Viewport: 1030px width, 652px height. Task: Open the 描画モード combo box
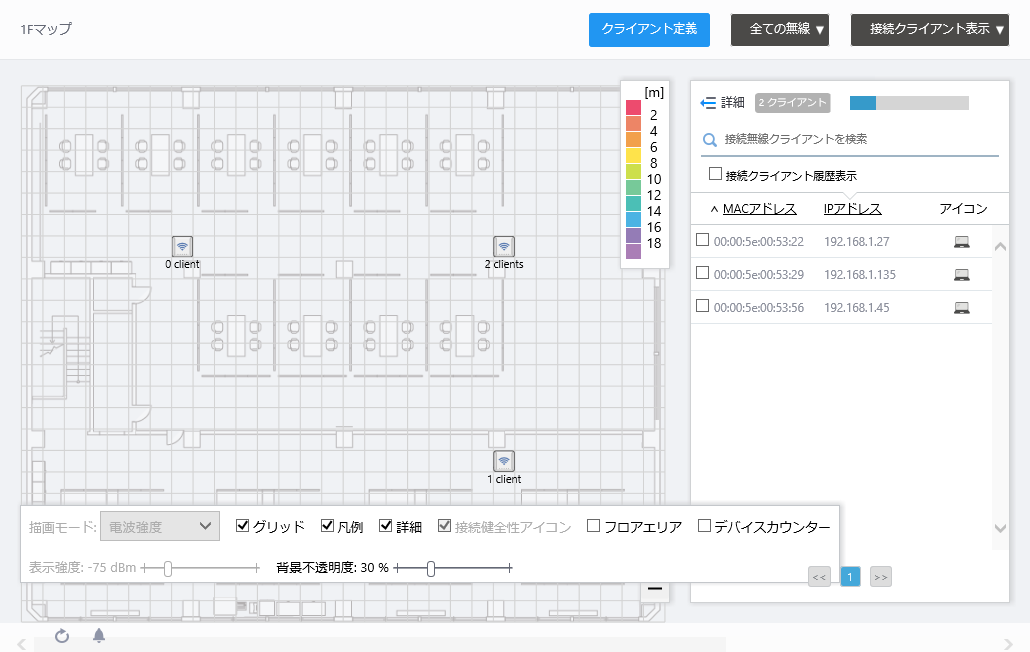pos(160,526)
